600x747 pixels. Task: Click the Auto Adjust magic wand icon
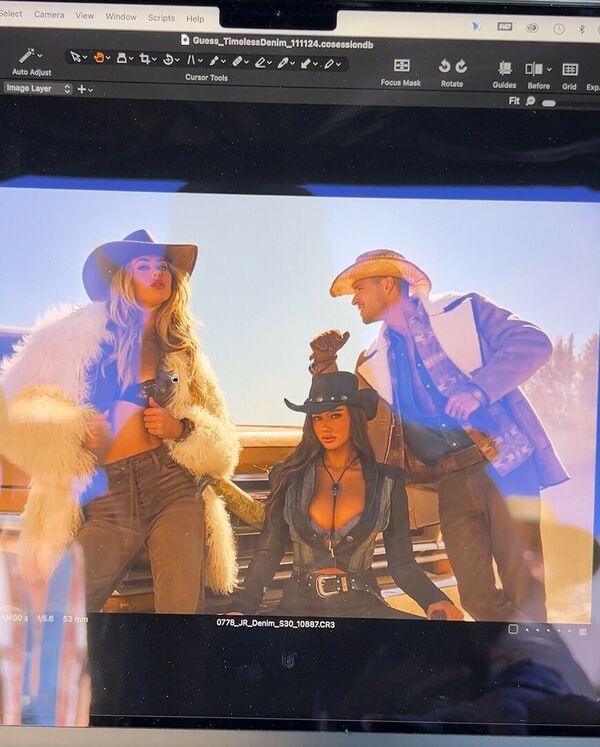(27, 56)
